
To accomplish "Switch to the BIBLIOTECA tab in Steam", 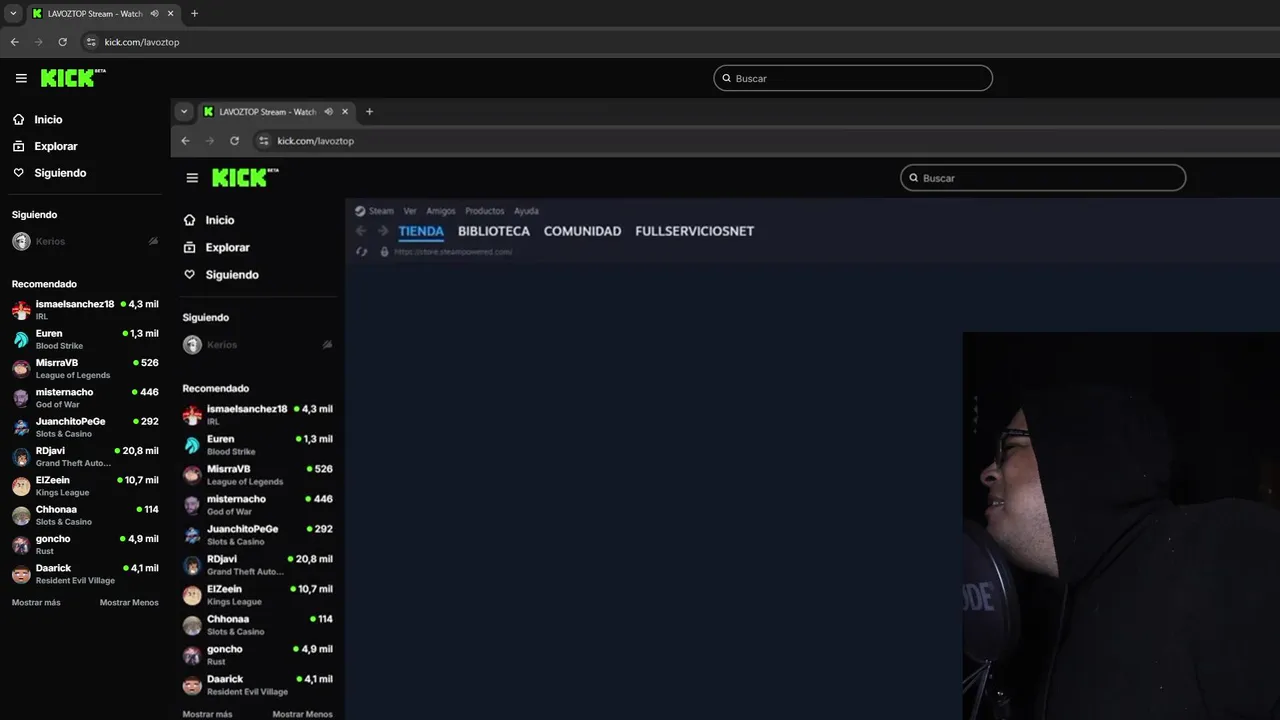I will [x=494, y=231].
